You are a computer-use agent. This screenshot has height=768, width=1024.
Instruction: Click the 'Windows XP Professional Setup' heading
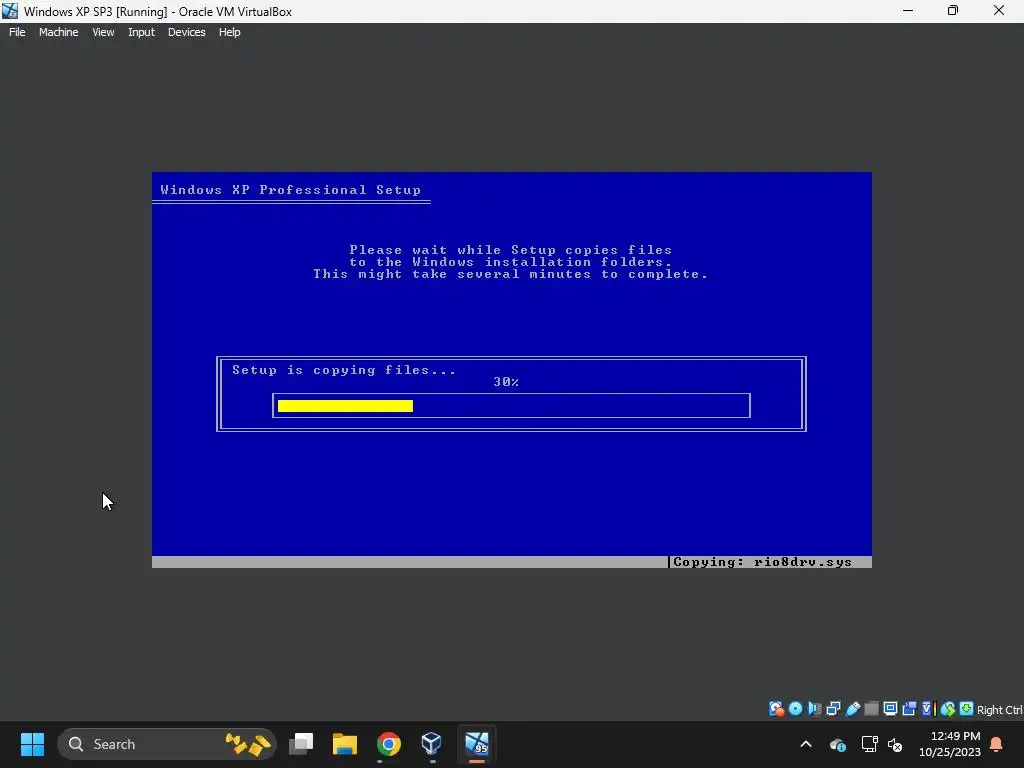pyautogui.click(x=291, y=190)
